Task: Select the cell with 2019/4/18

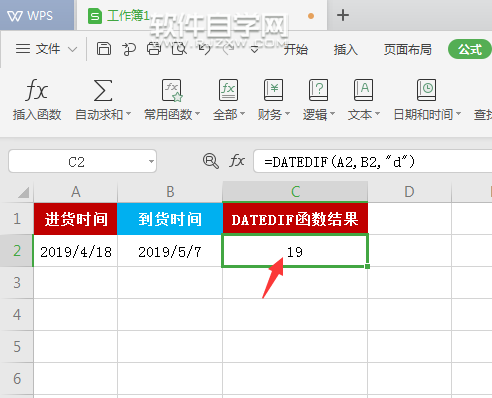Action: point(76,251)
